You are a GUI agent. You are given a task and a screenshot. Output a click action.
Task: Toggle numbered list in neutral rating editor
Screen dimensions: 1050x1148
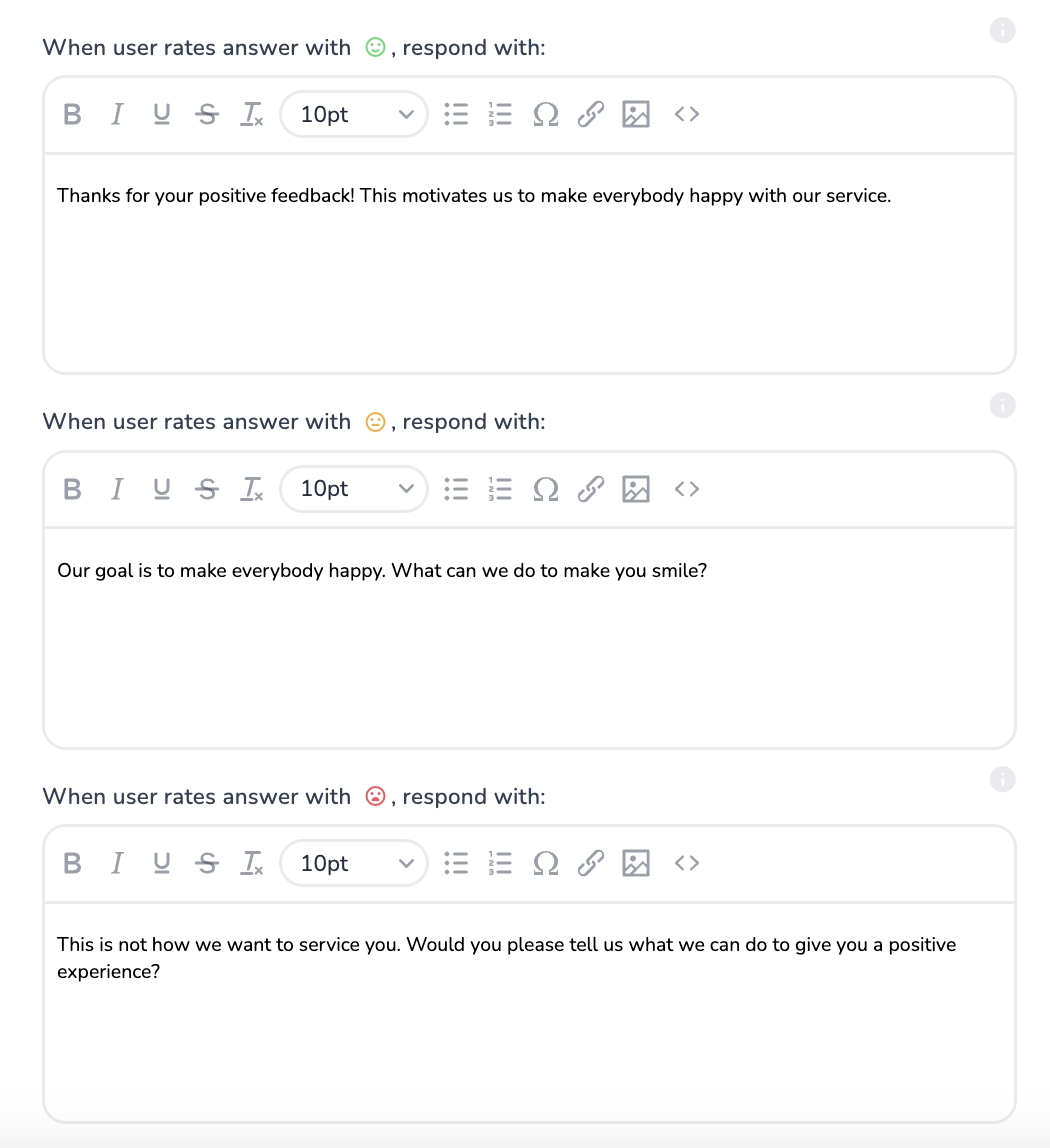[500, 489]
